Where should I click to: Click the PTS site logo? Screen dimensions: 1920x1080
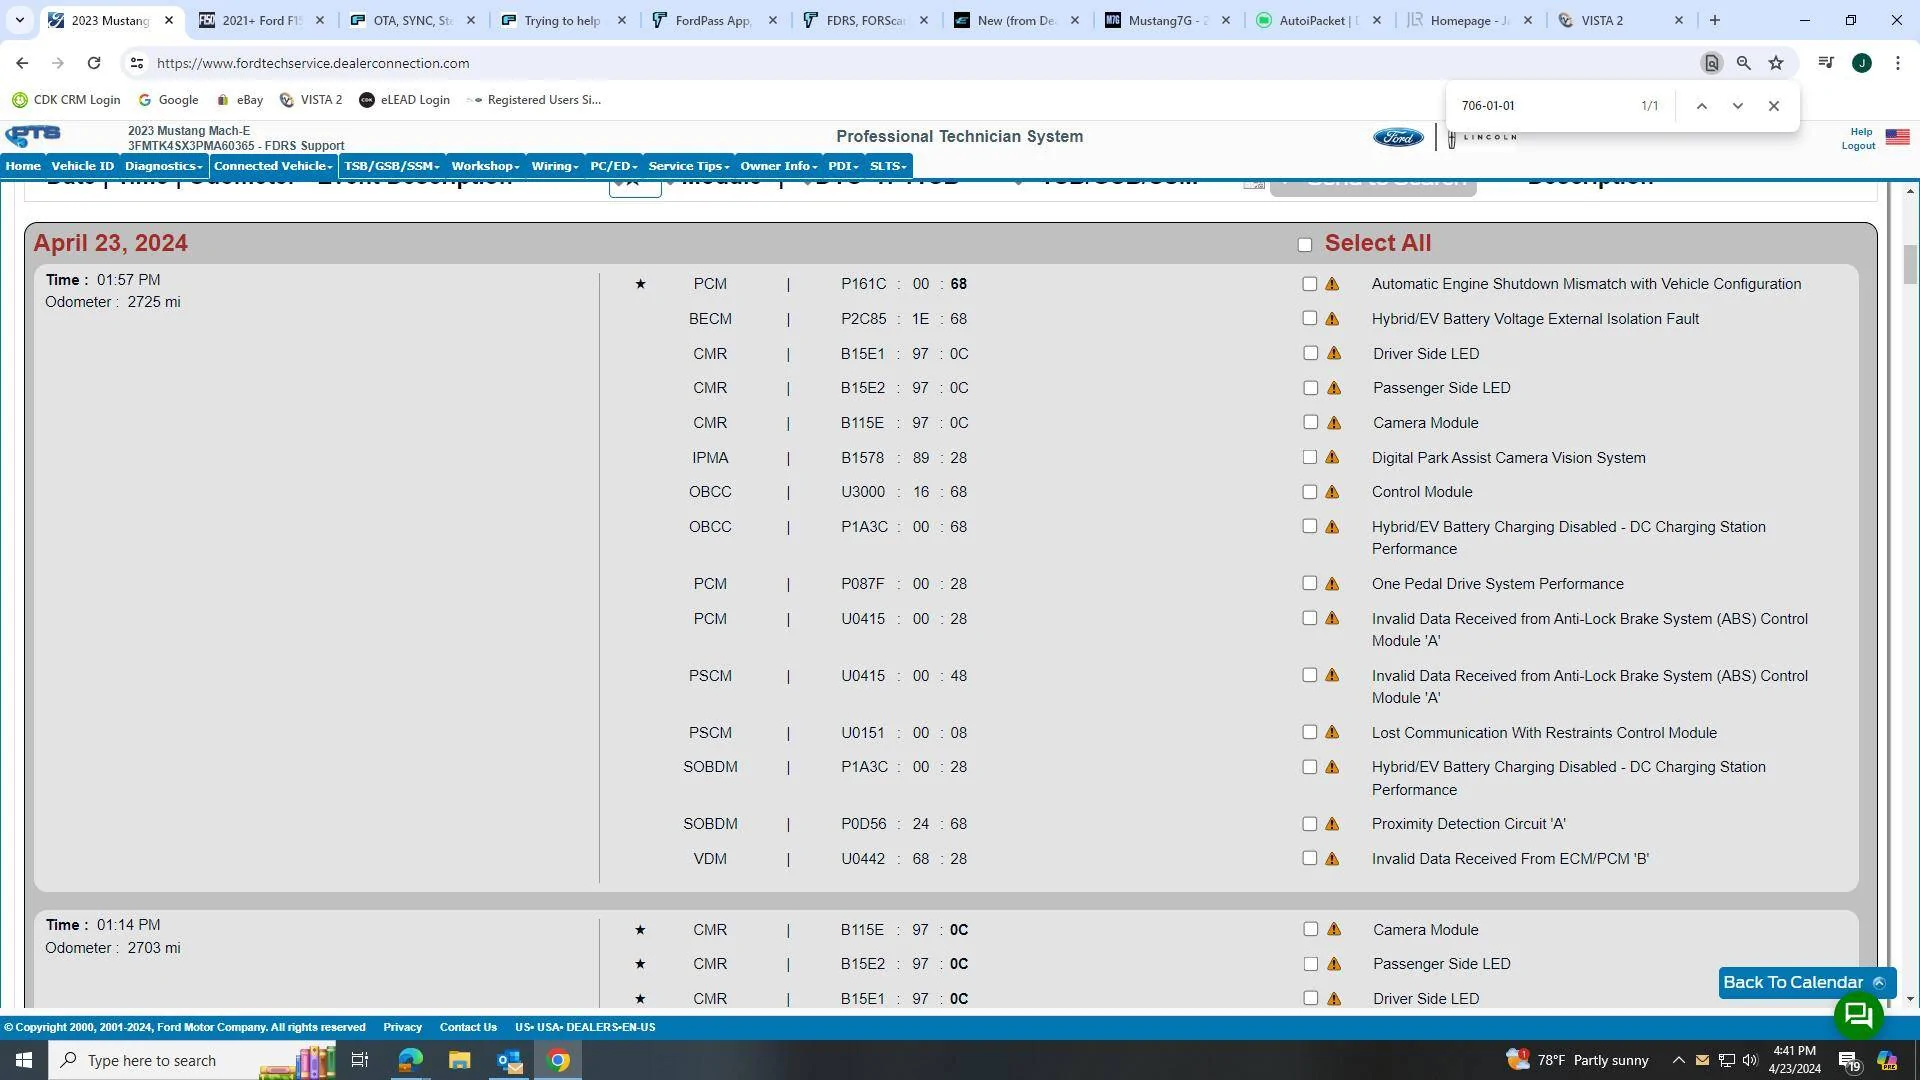33,136
